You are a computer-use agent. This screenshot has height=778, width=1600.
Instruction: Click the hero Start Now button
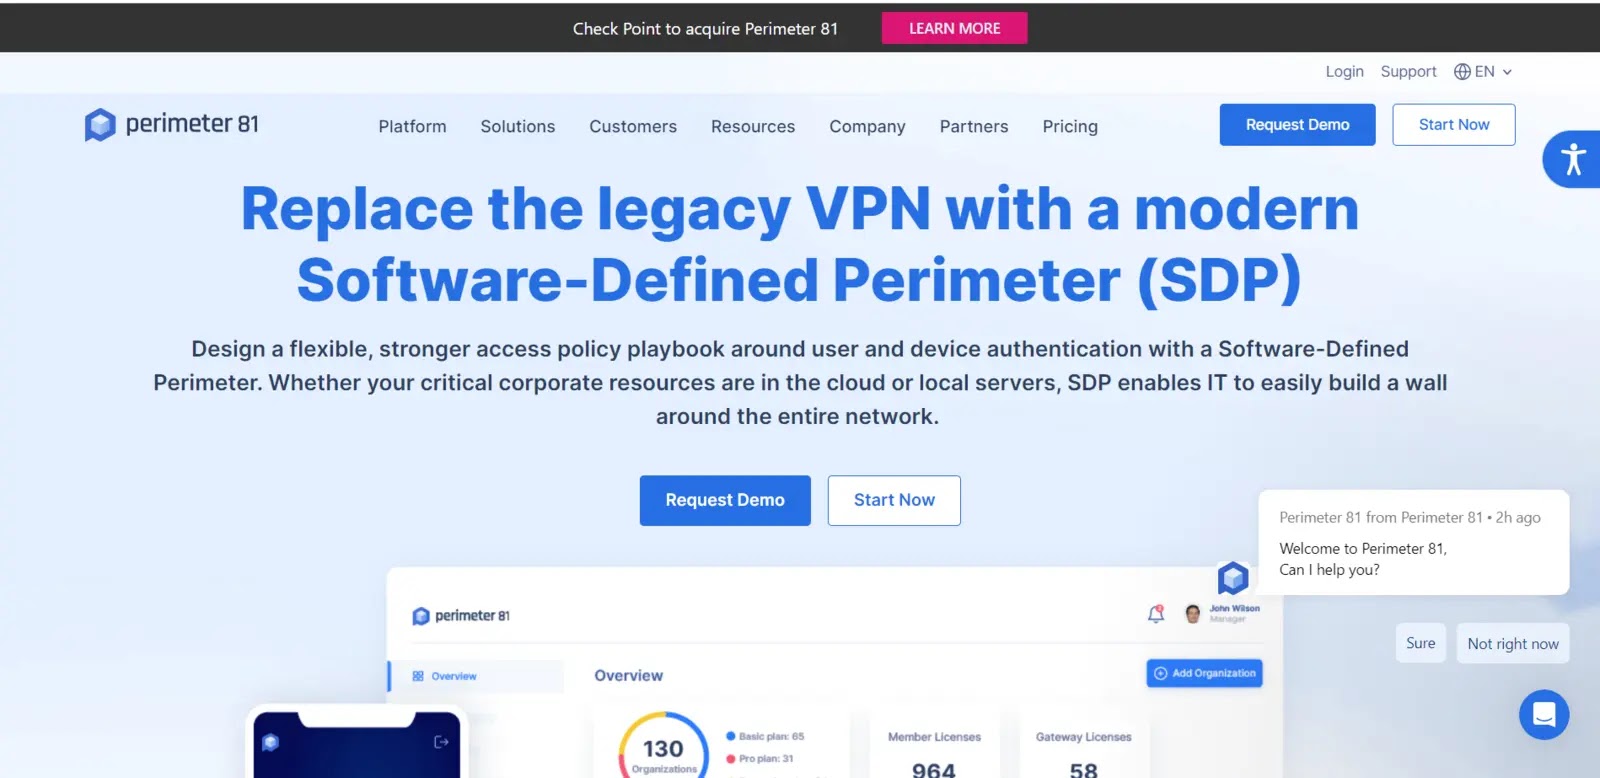(x=894, y=500)
